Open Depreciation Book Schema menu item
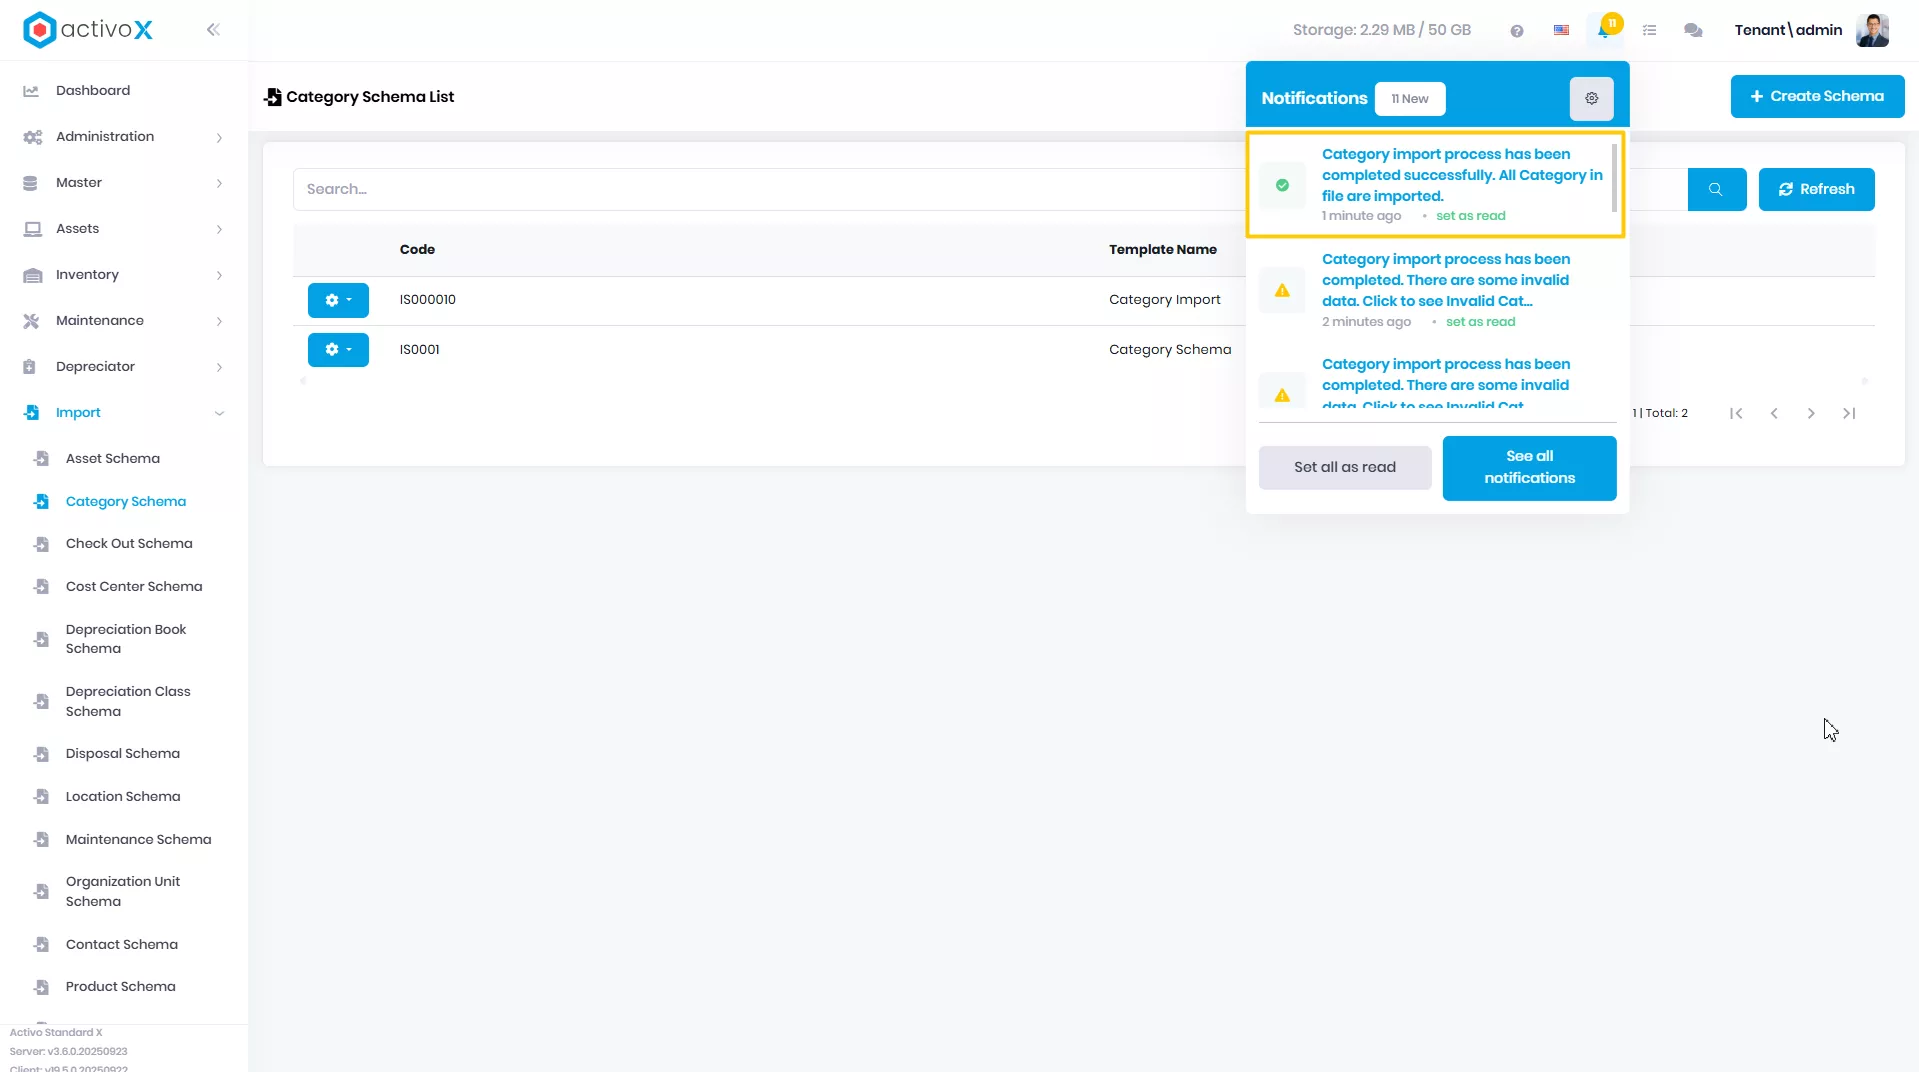This screenshot has width=1919, height=1072. [x=124, y=639]
